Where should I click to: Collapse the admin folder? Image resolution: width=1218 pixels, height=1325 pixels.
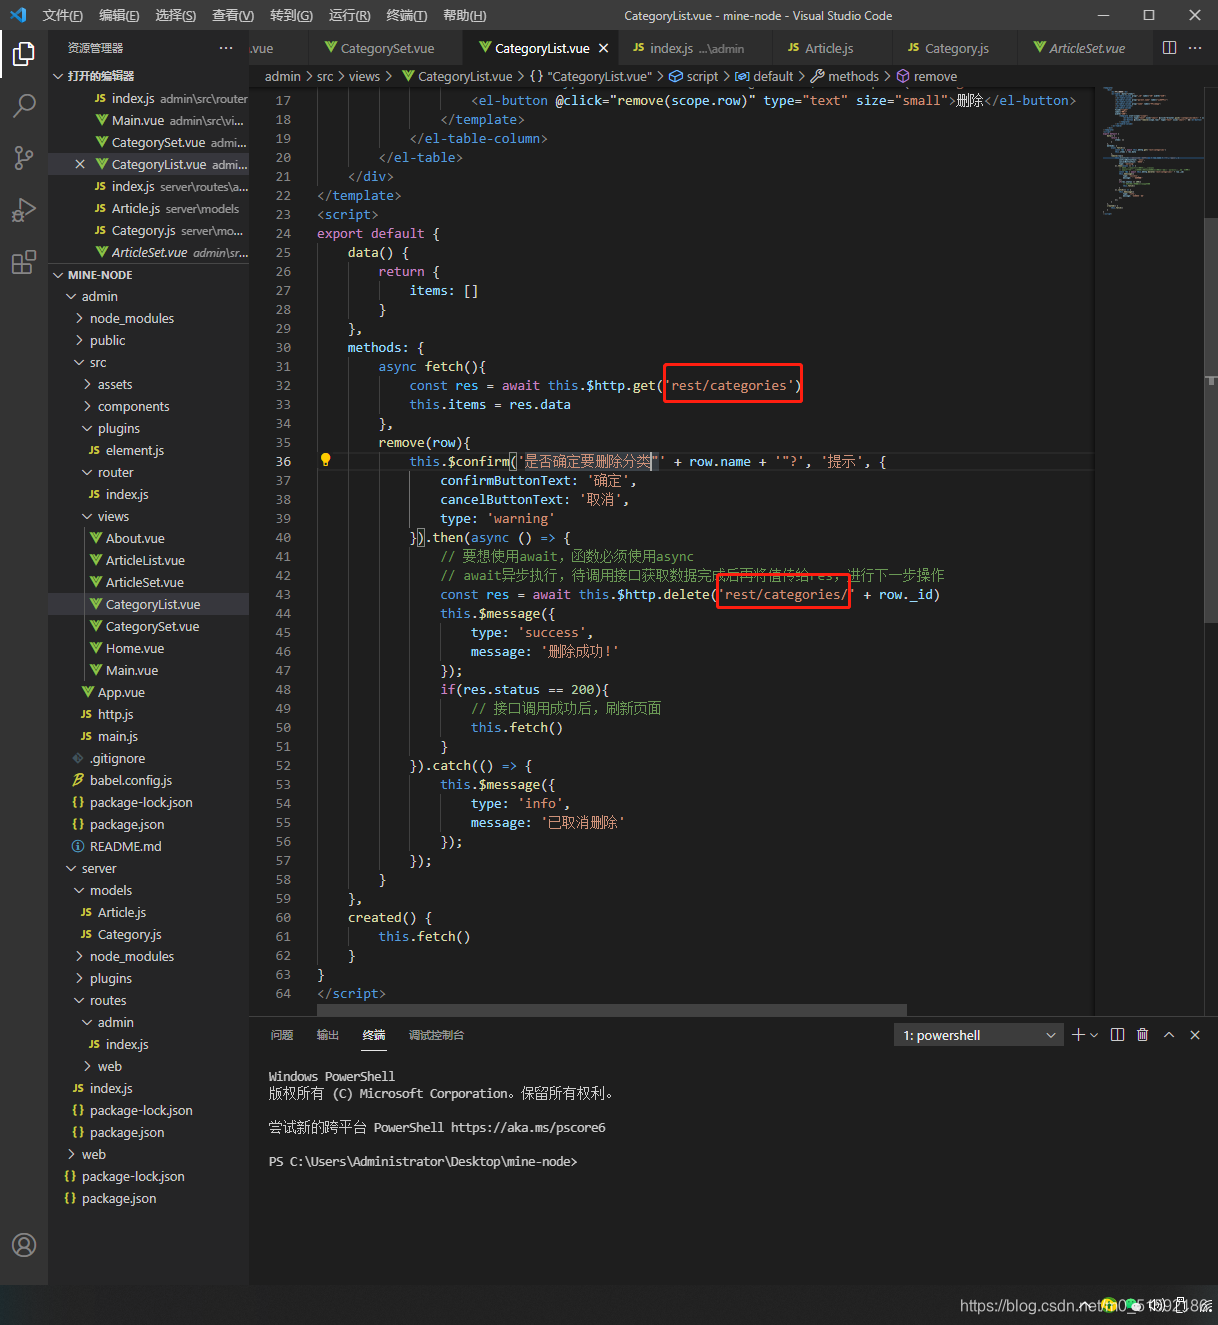[x=148, y=296]
